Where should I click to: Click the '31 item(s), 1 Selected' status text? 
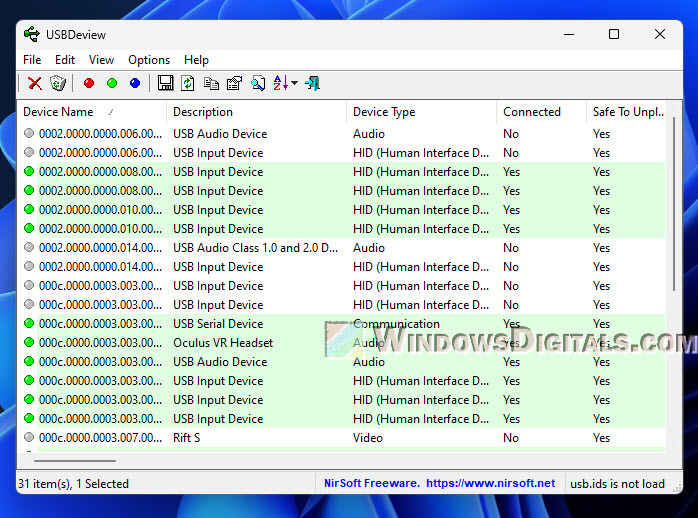click(x=73, y=484)
